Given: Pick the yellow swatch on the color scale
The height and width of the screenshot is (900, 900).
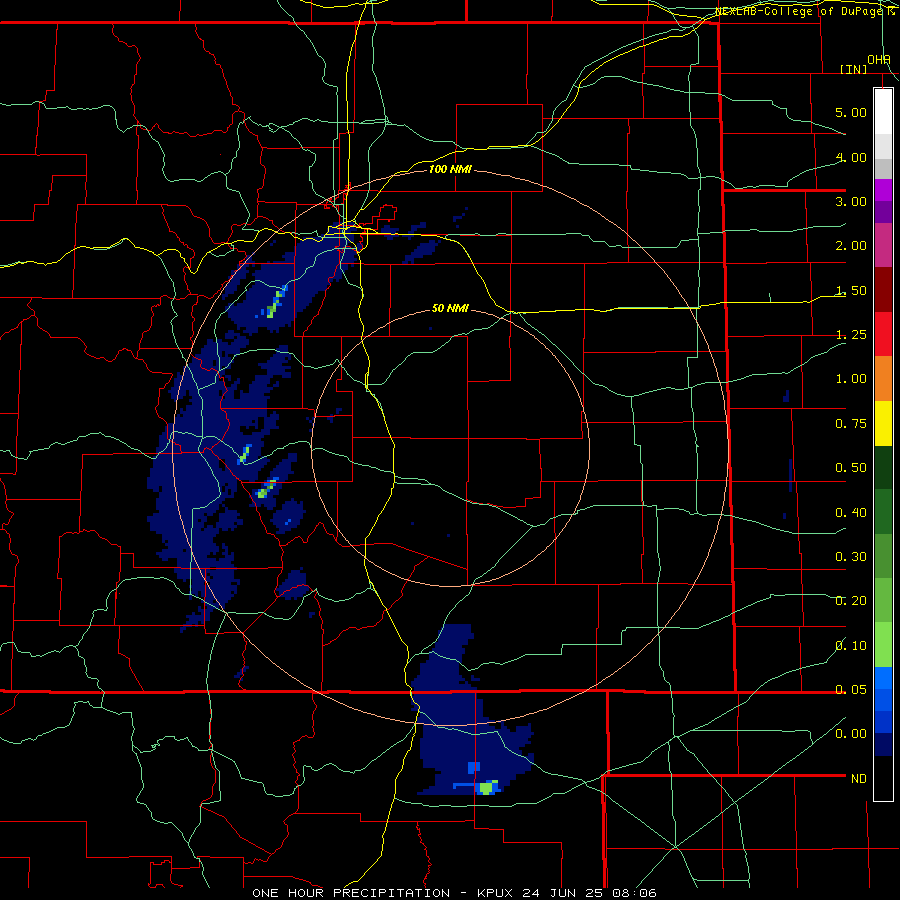Looking at the screenshot, I should (x=883, y=424).
